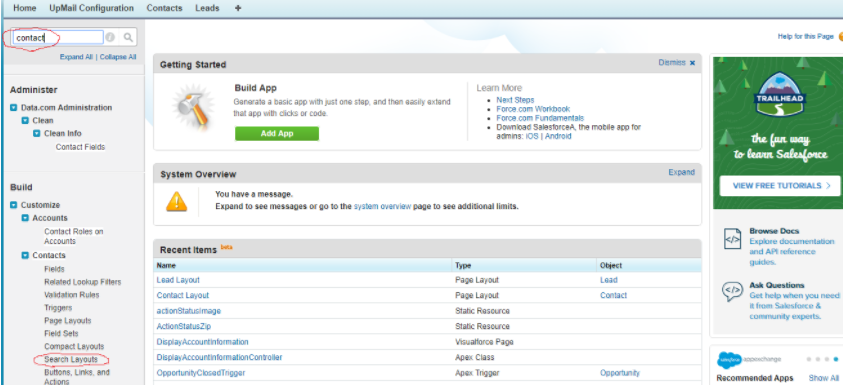Viewport: 847px width, 392px height.
Task: Click the quick find magnifier icon
Action: pyautogui.click(x=128, y=37)
